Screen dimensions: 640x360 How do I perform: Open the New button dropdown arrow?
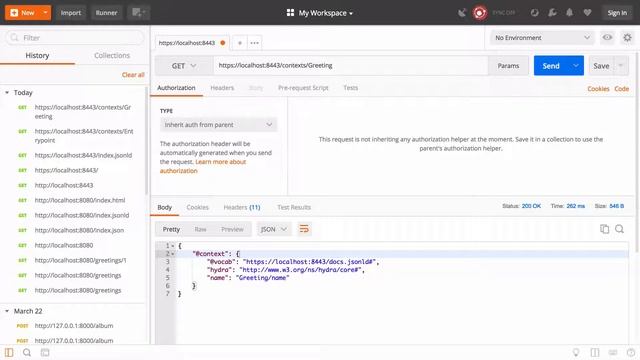[46, 13]
